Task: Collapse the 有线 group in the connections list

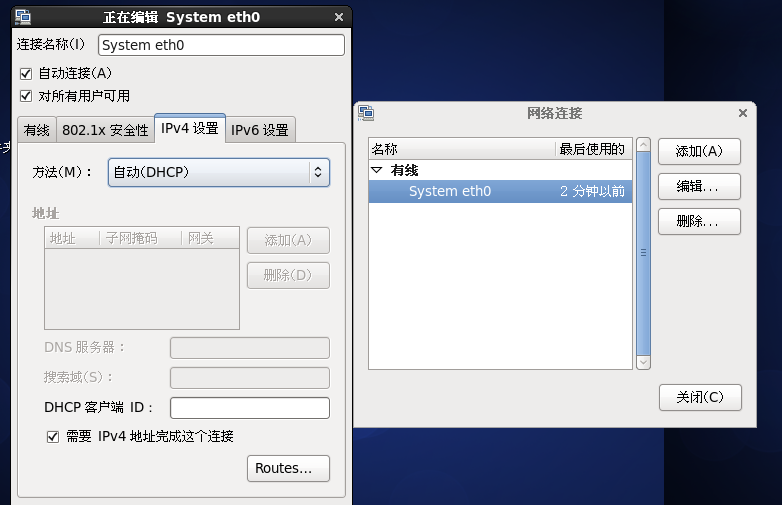Action: [377, 170]
